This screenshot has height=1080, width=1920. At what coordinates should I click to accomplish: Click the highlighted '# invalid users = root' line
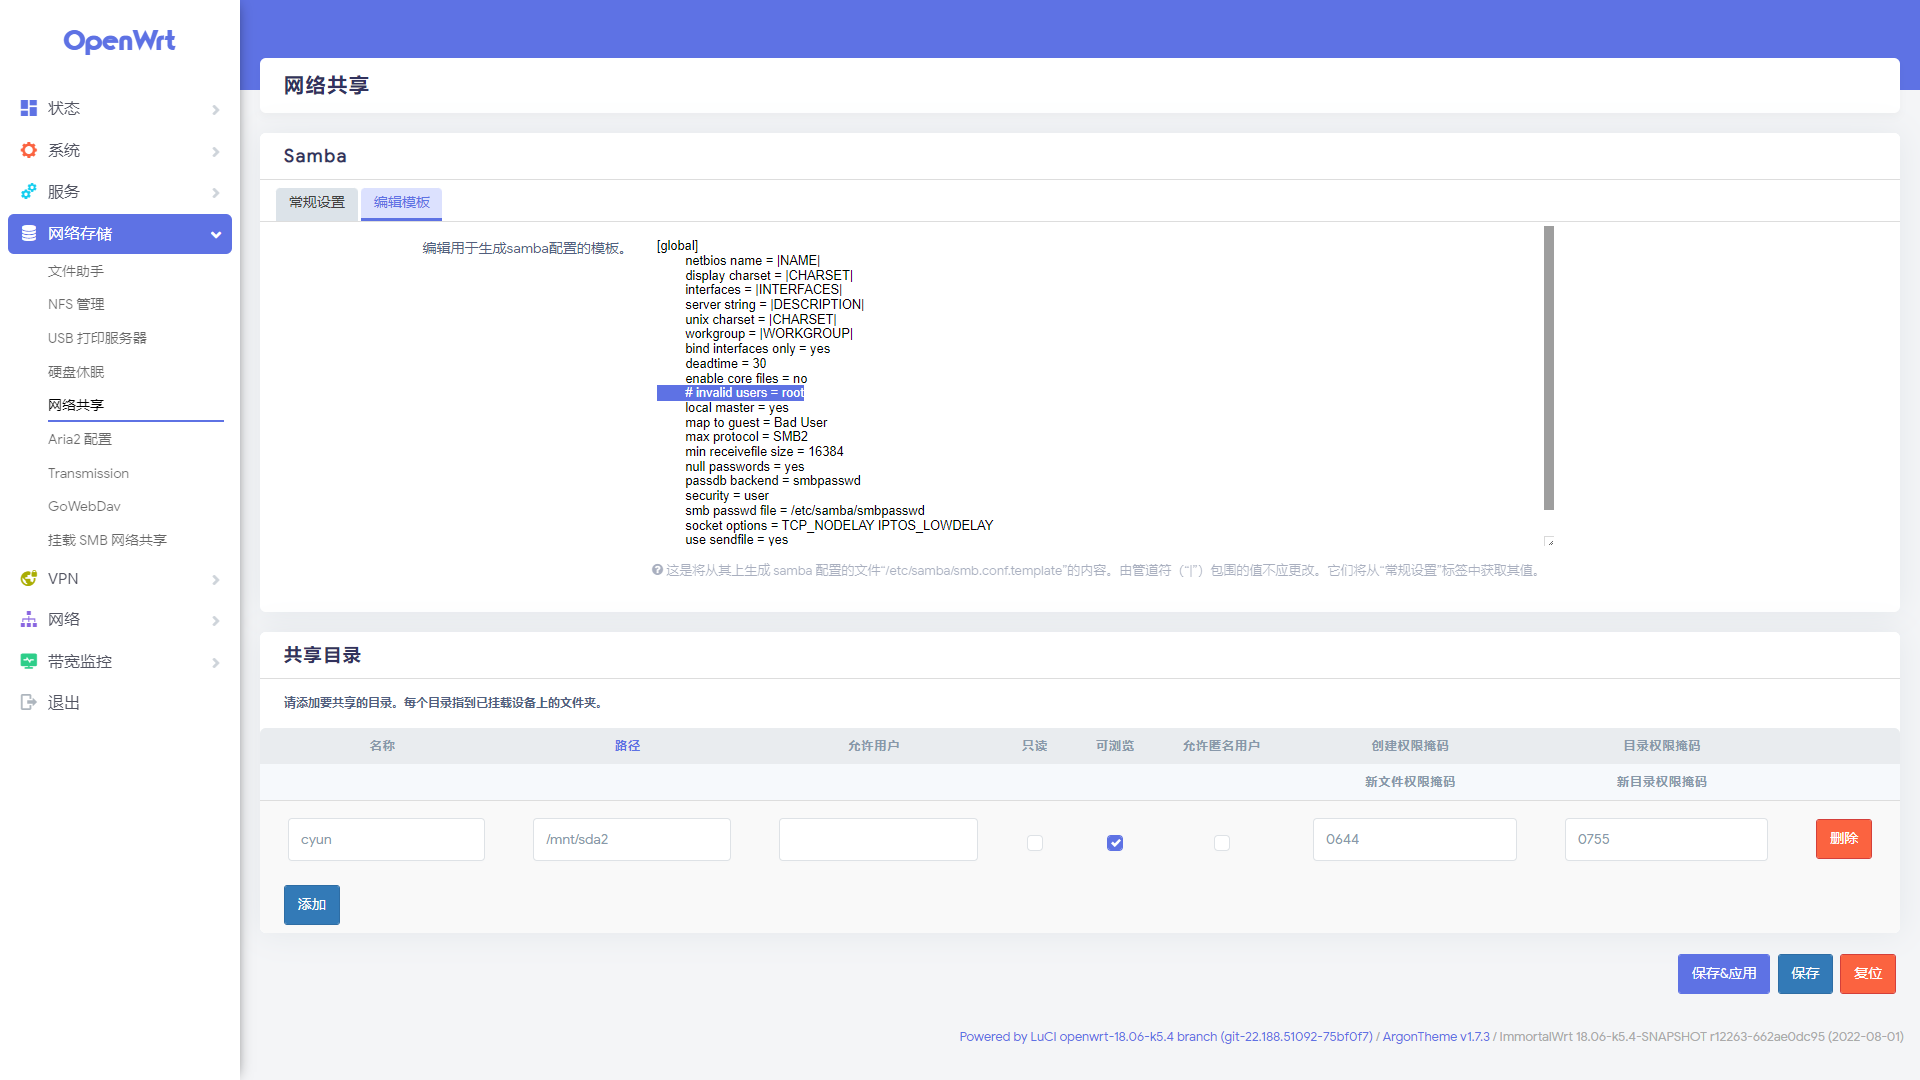coord(744,393)
